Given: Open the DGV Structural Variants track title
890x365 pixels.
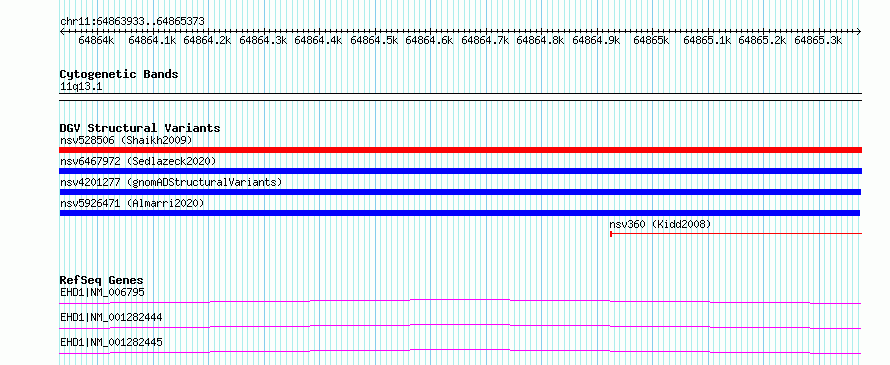Looking at the screenshot, I should tap(140, 128).
